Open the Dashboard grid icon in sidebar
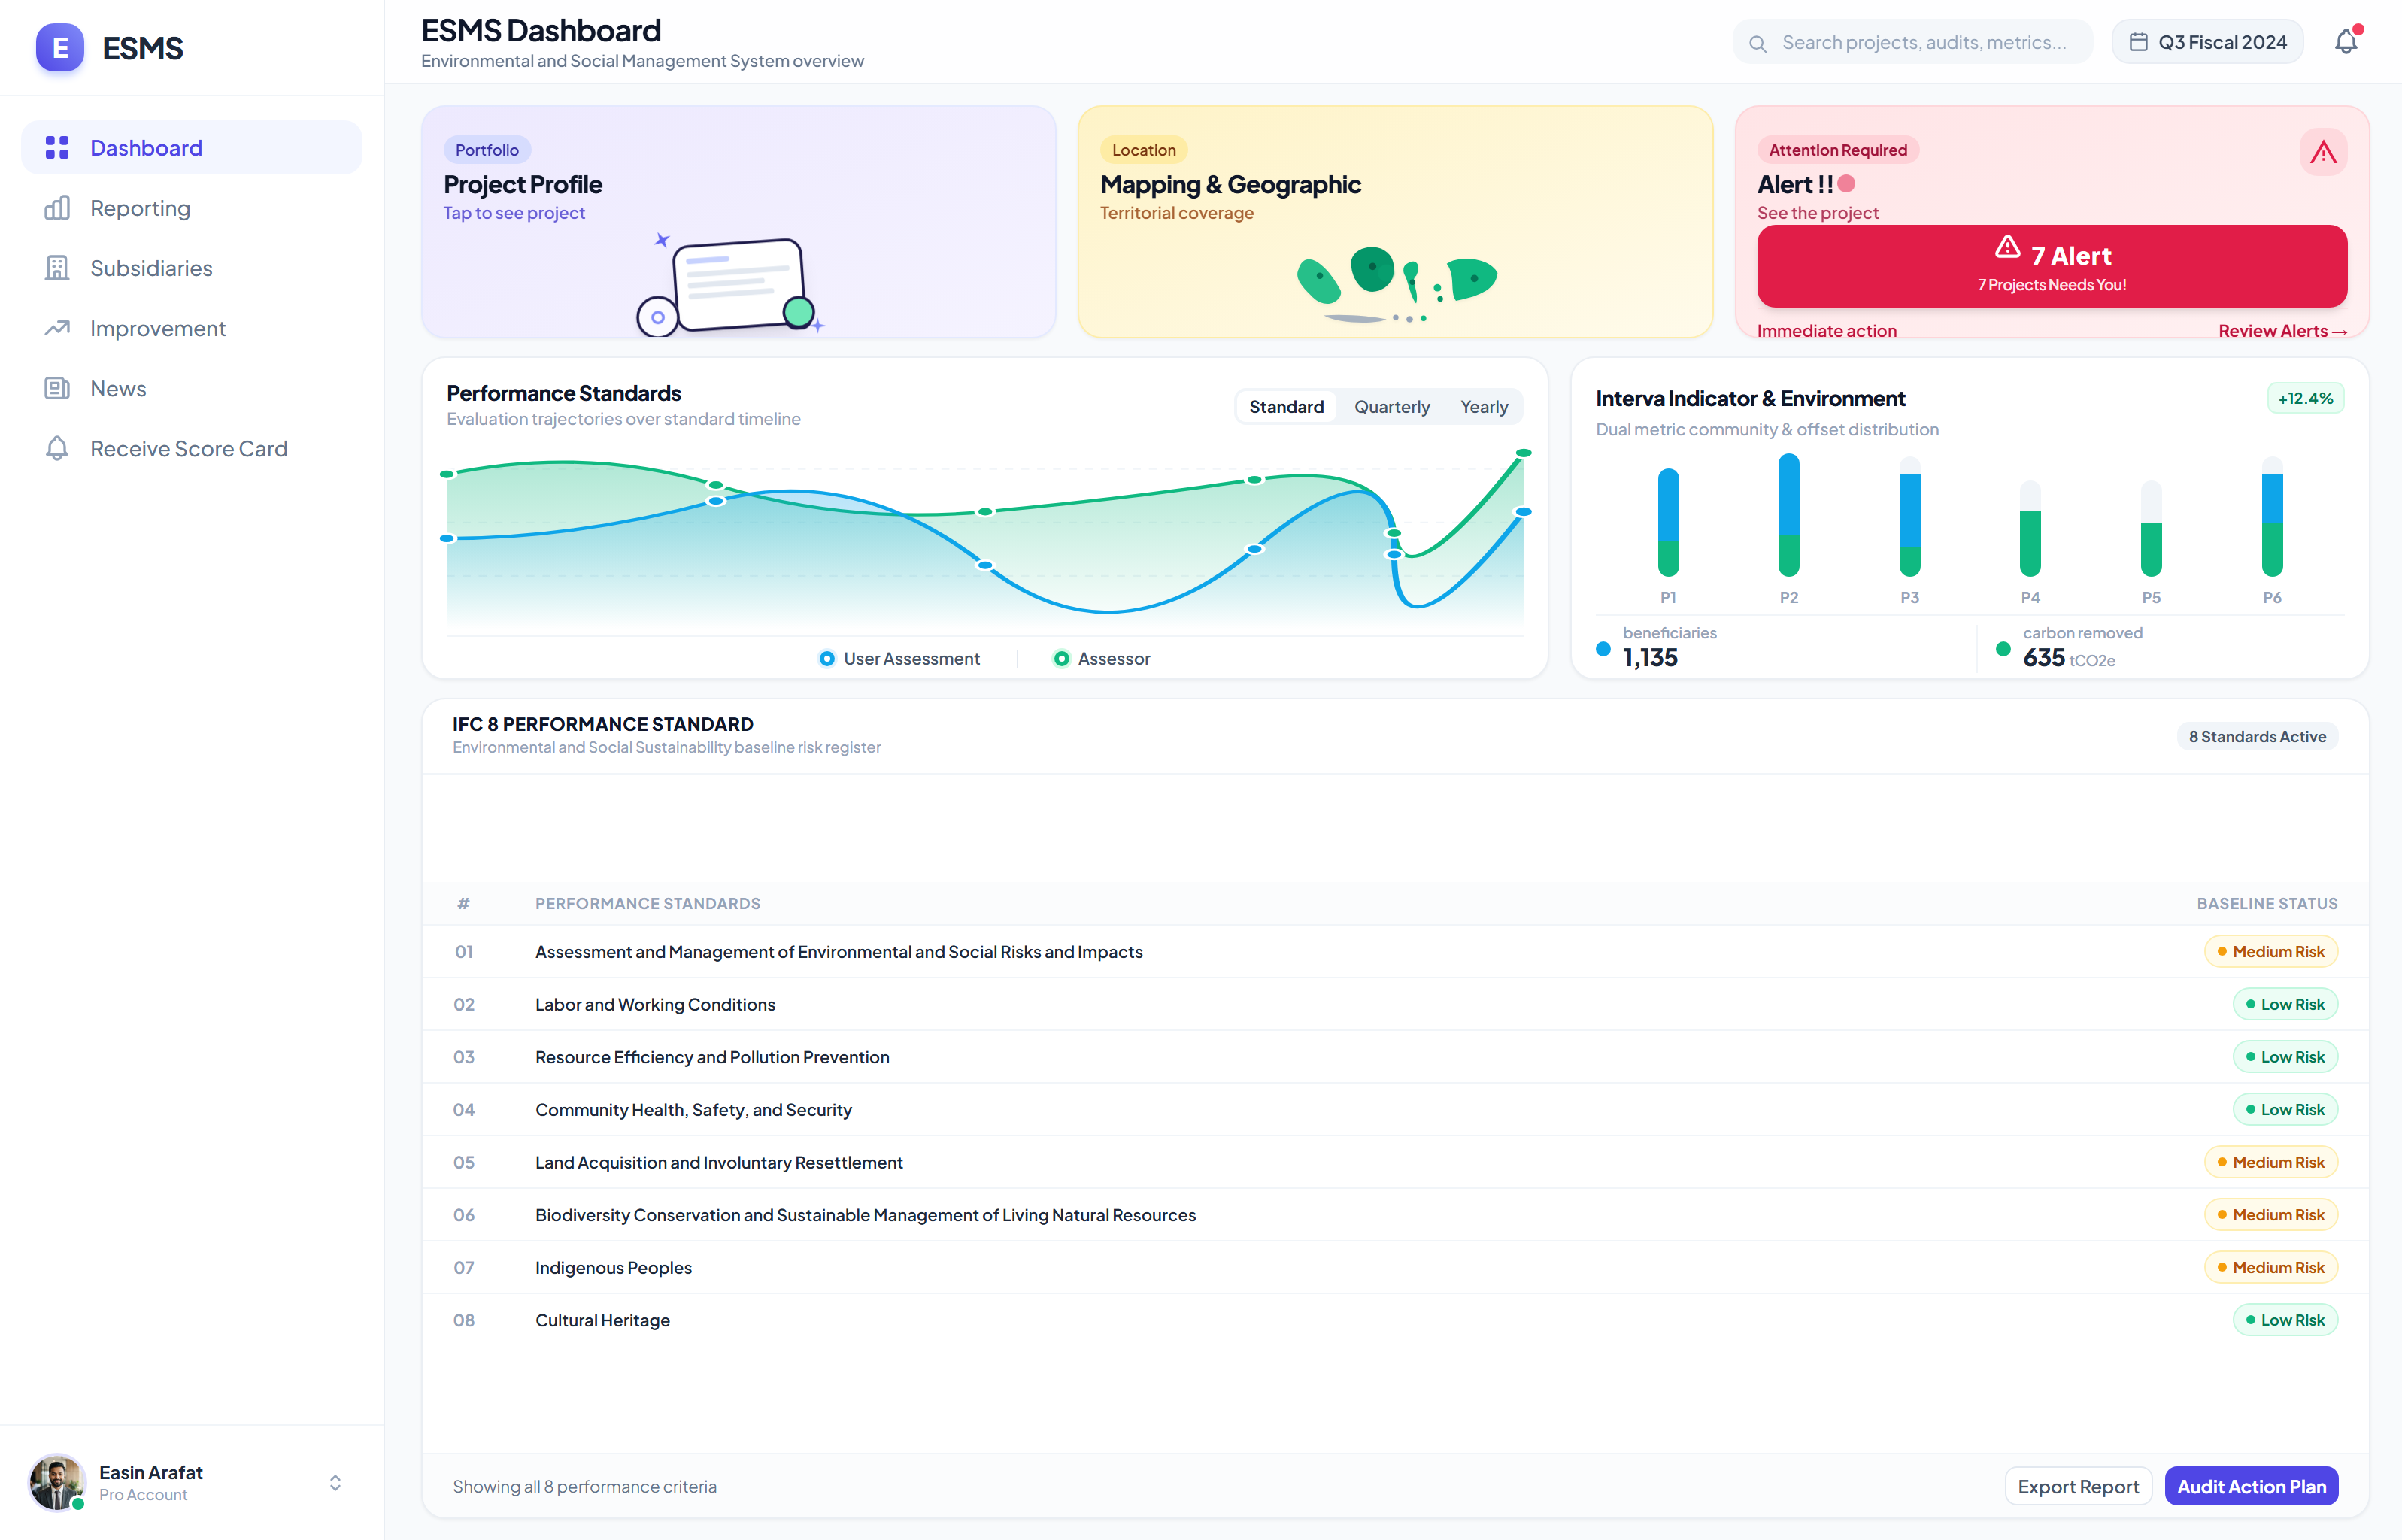This screenshot has width=2402, height=1540. 57,148
